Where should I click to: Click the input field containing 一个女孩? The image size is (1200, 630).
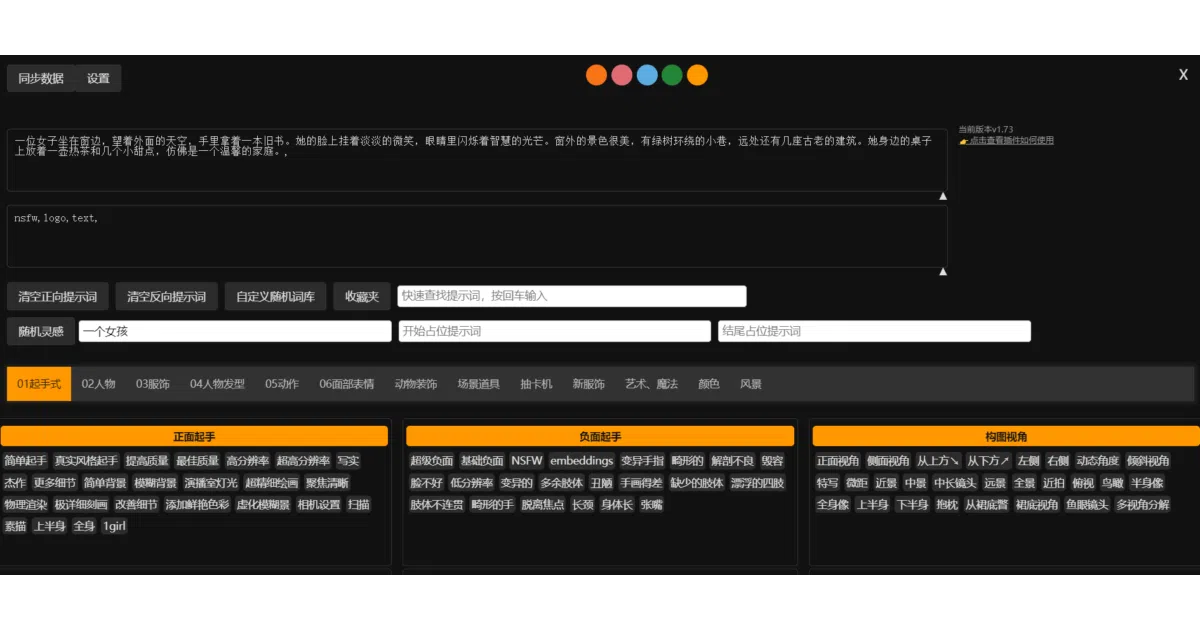[235, 331]
